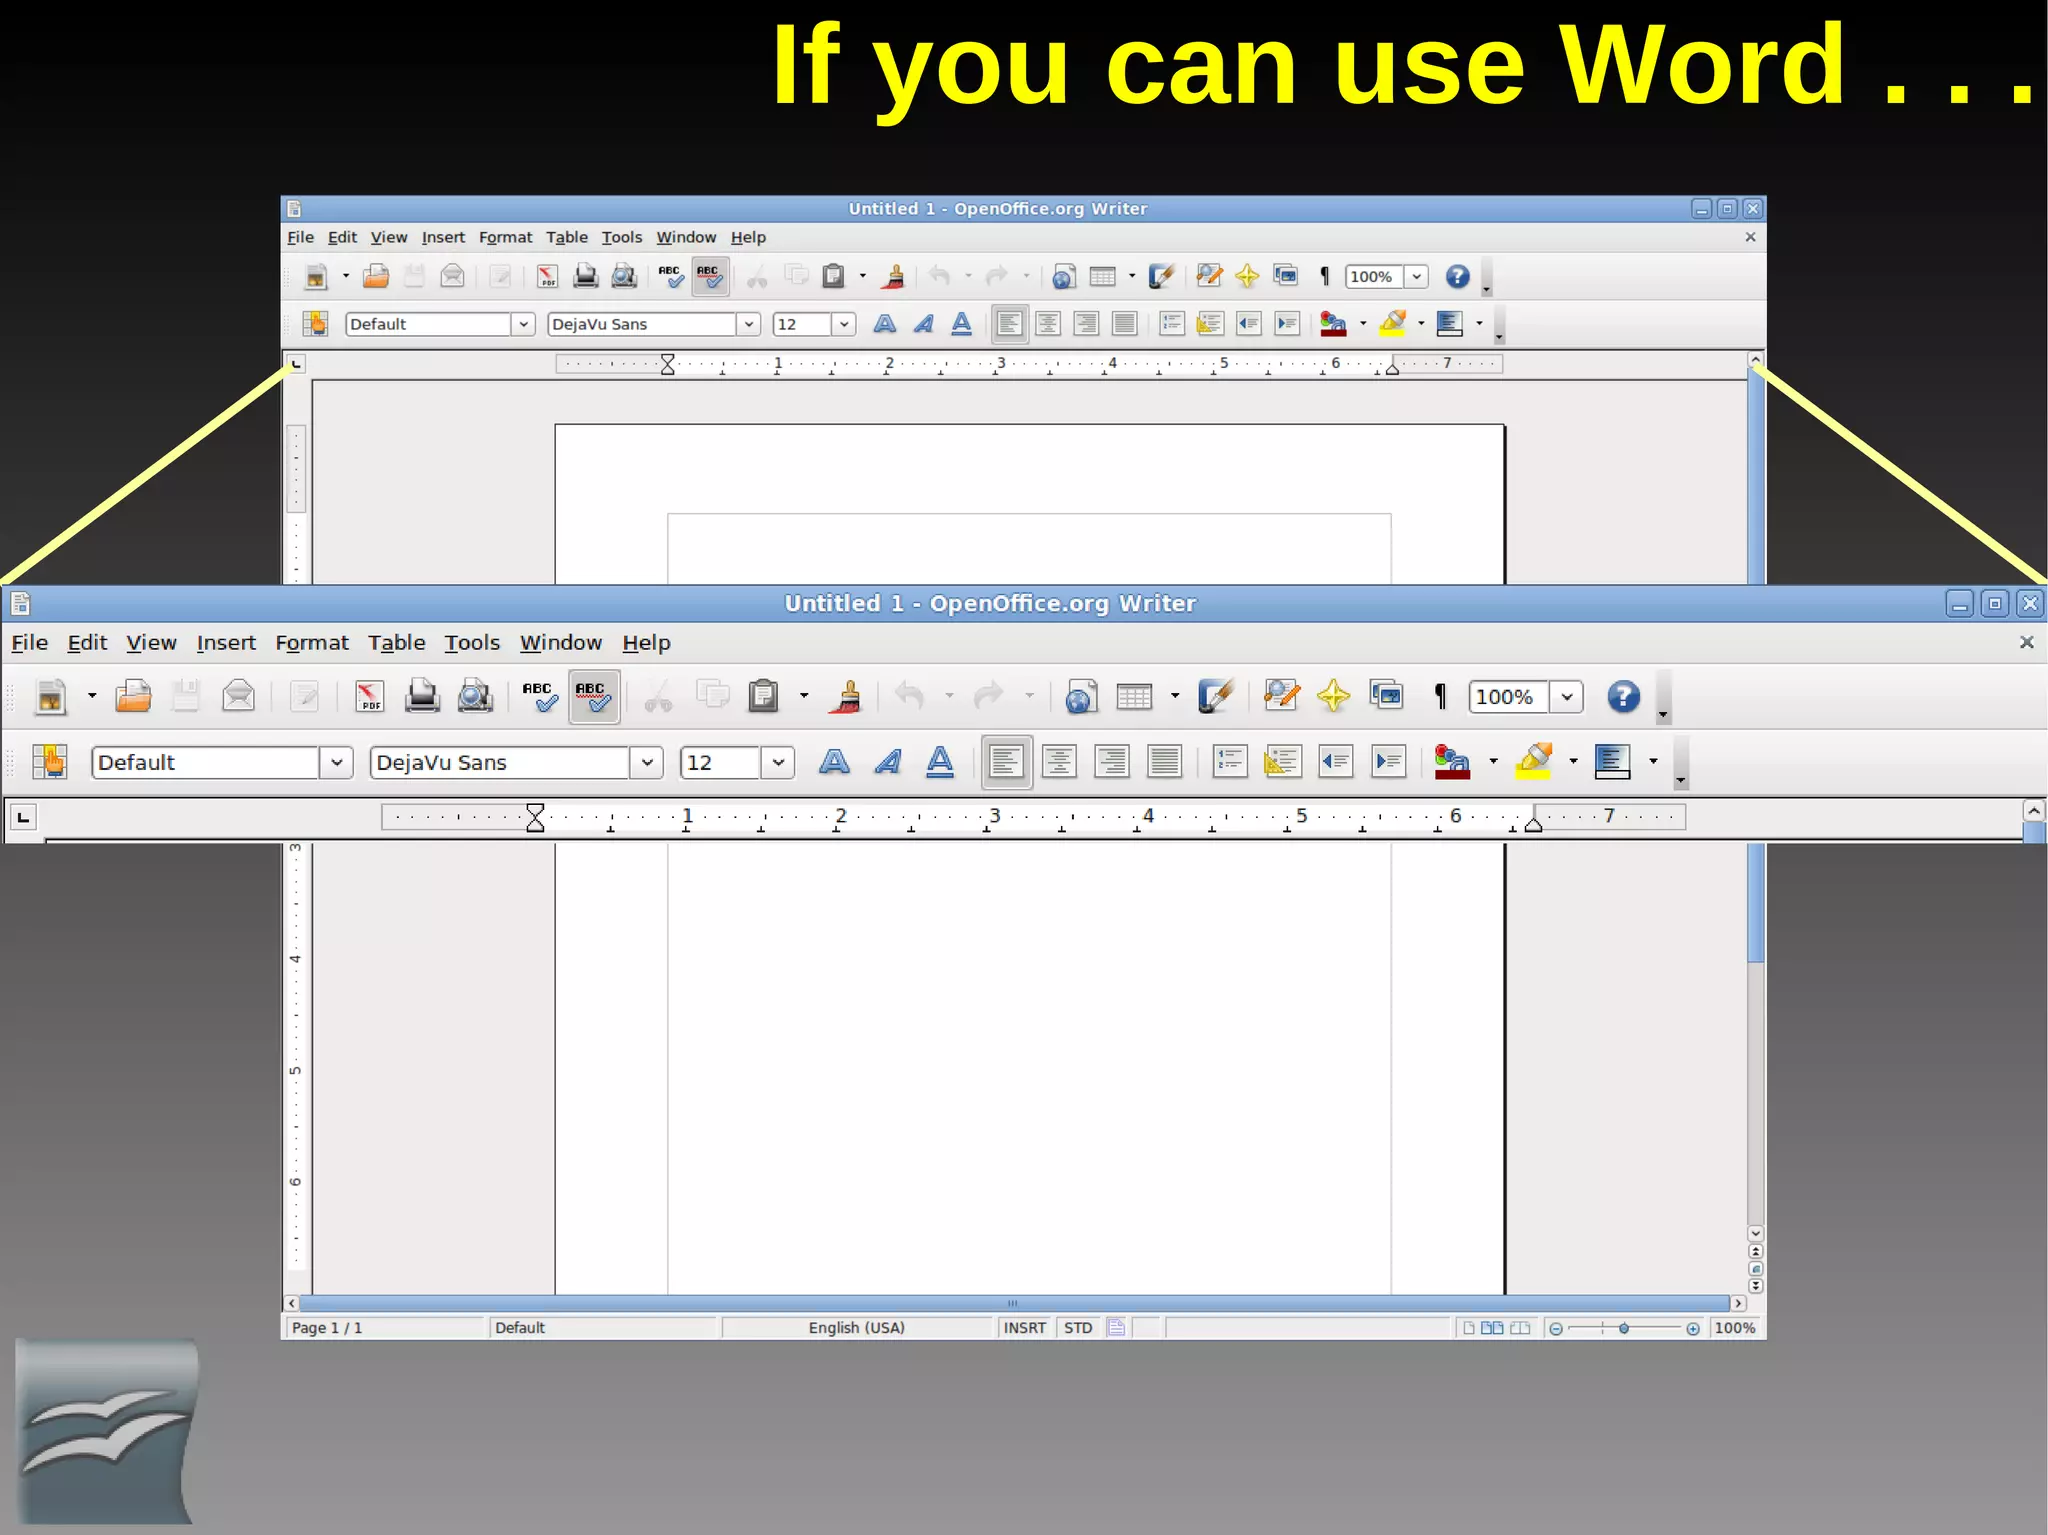Click Export as PDF icon in enlarged toolbar

(x=369, y=696)
